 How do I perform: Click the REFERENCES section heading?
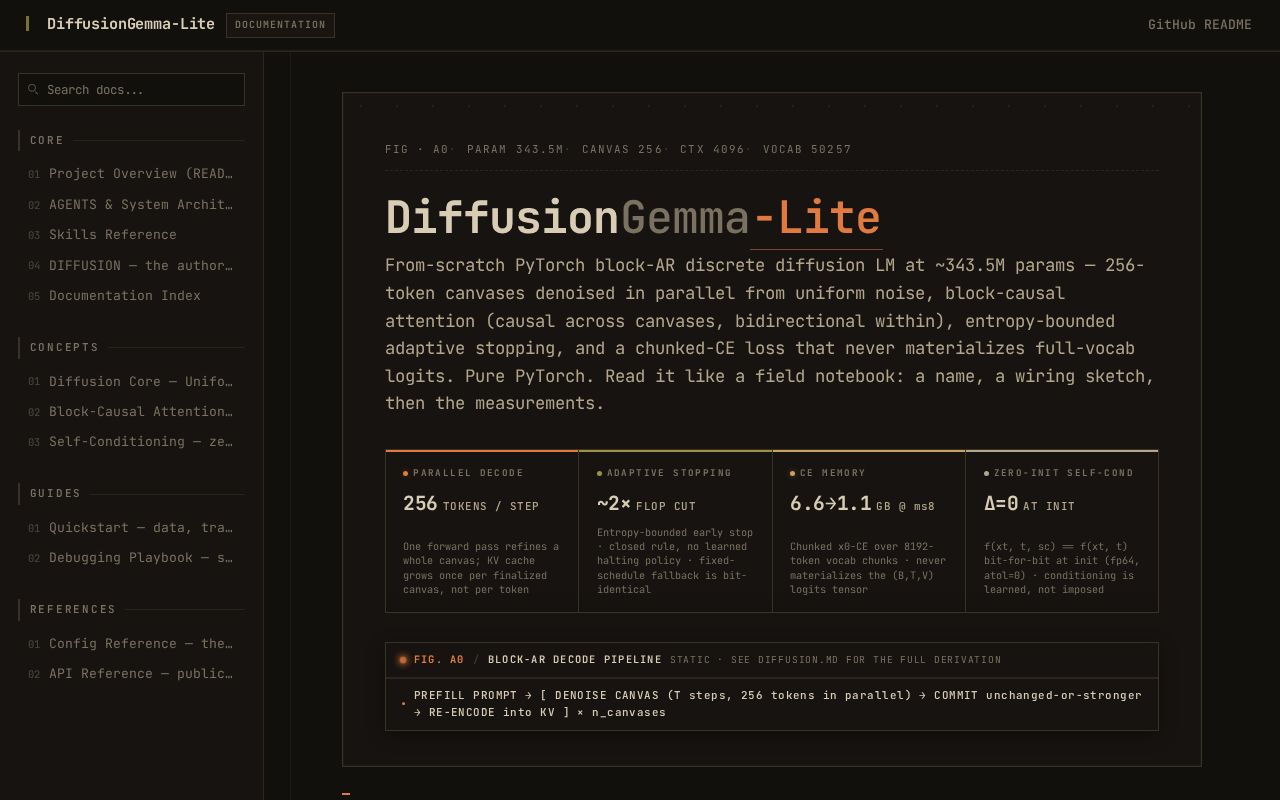pos(73,609)
